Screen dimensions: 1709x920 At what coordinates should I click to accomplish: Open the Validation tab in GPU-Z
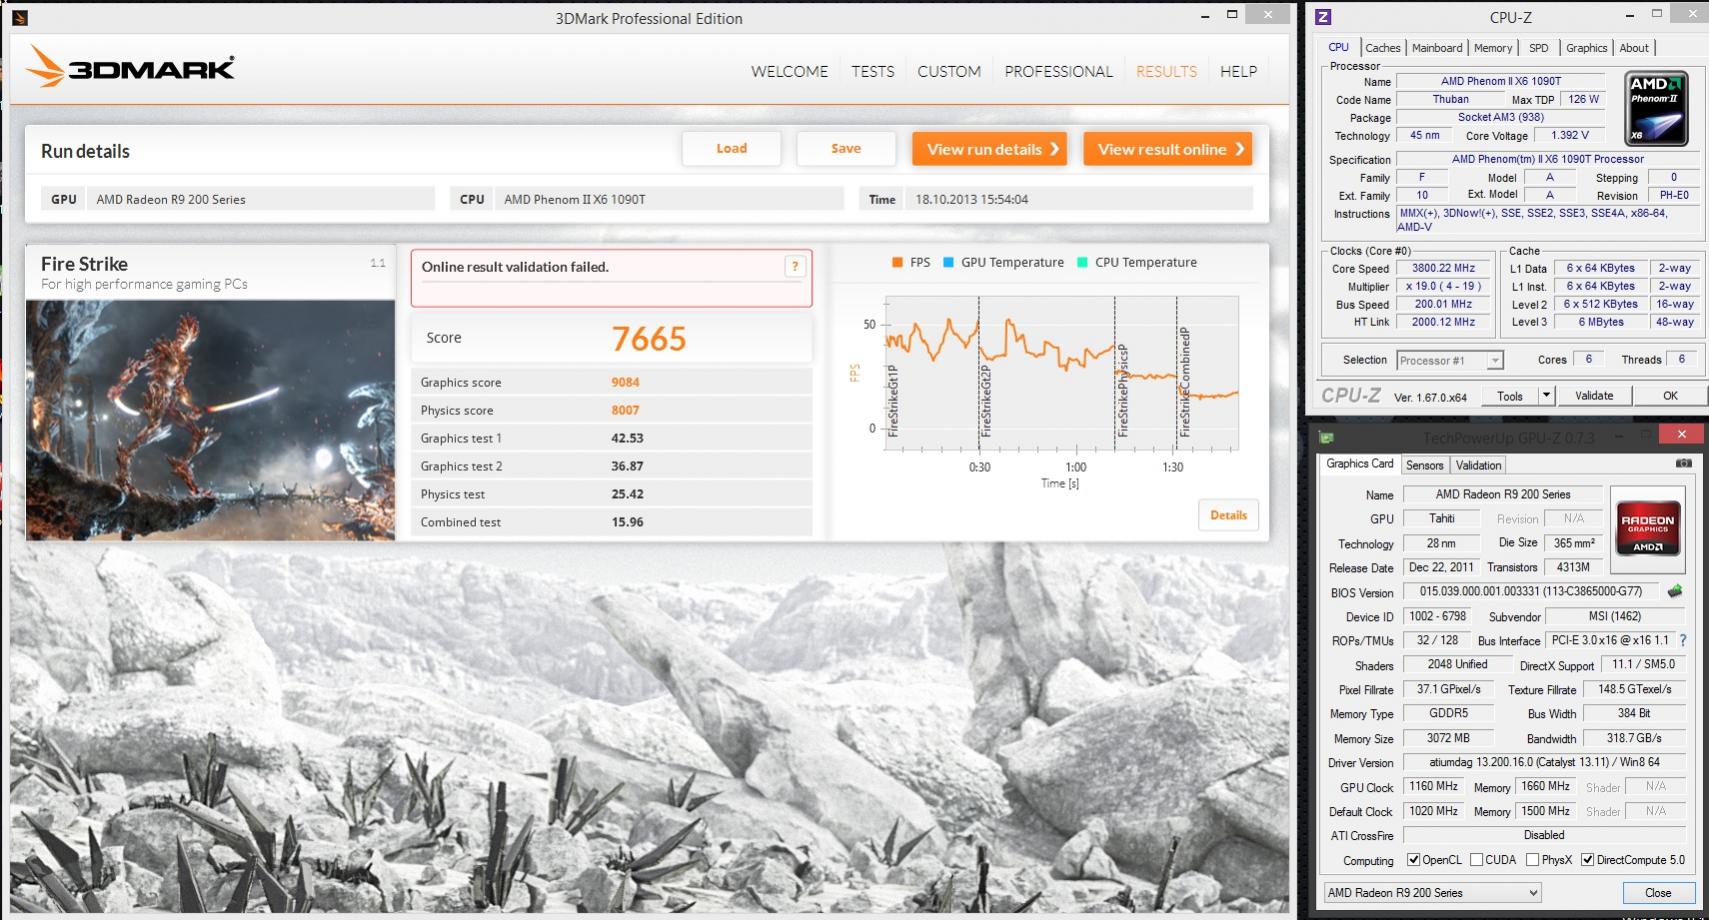click(1478, 465)
